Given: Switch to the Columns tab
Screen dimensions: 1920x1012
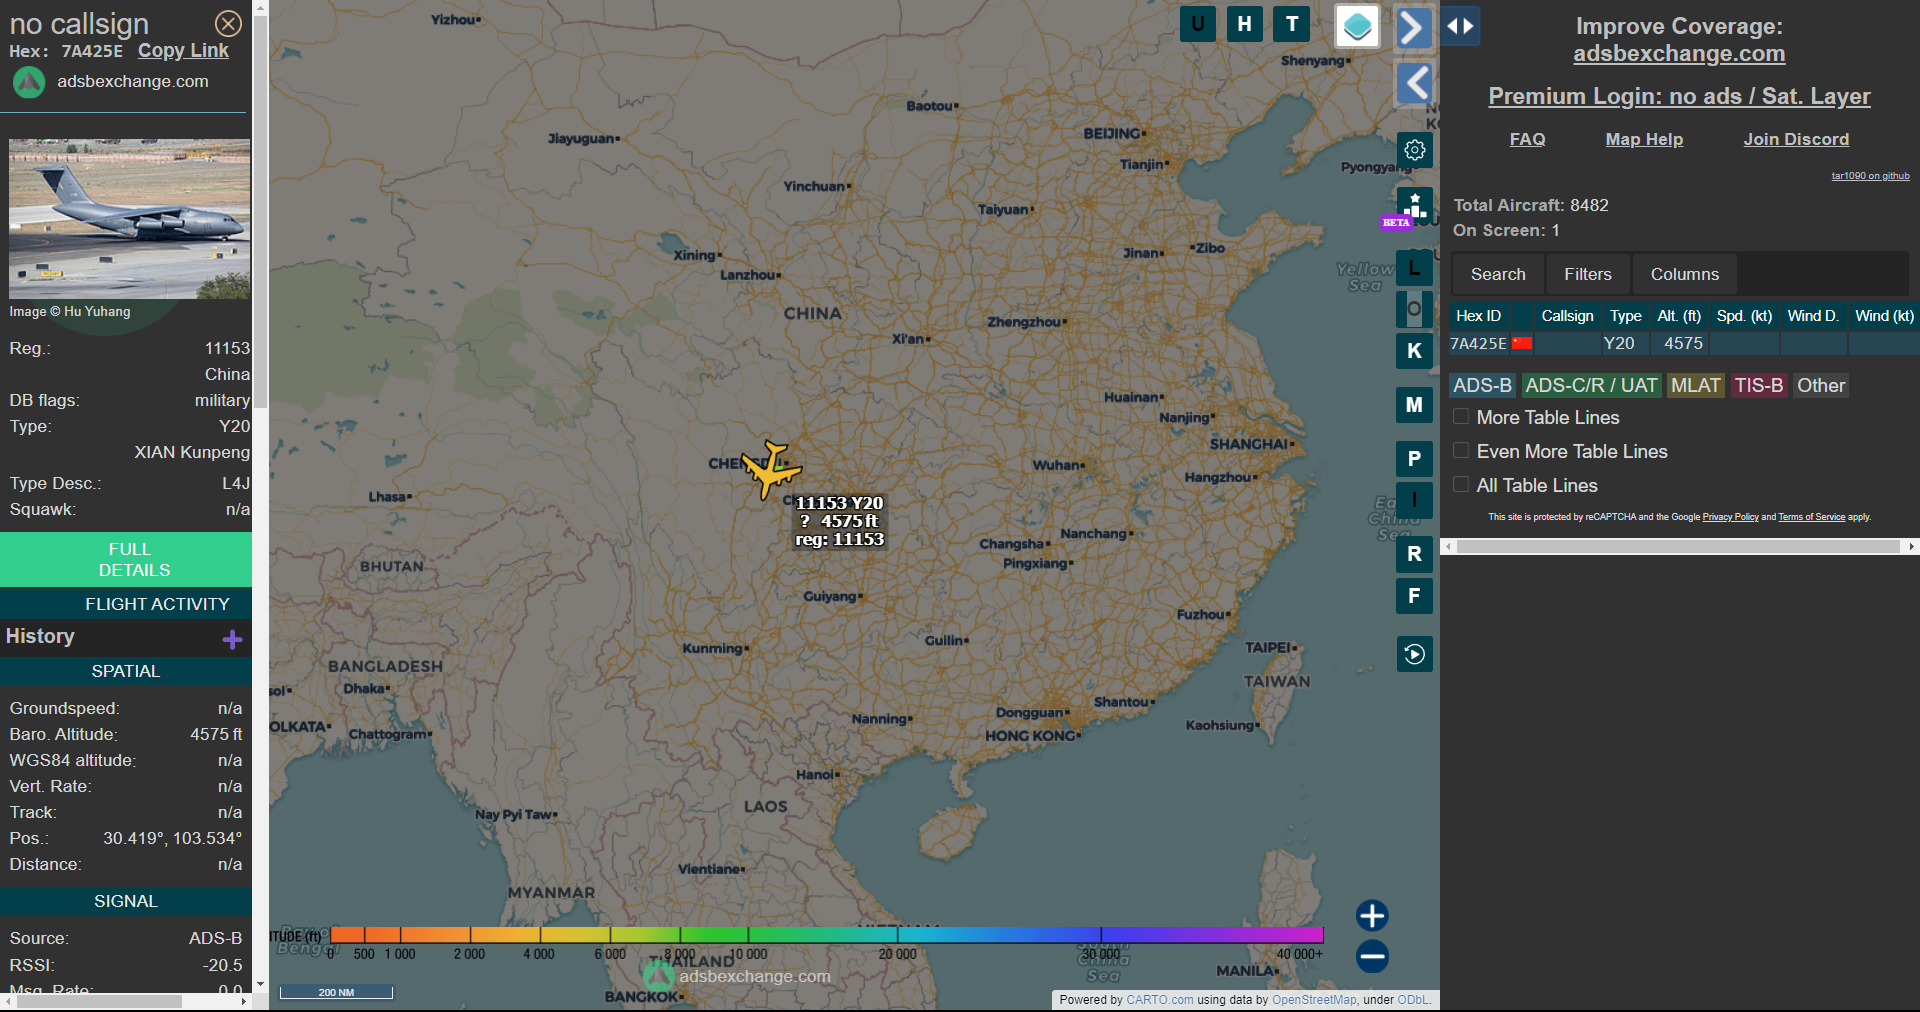Looking at the screenshot, I should [1685, 274].
